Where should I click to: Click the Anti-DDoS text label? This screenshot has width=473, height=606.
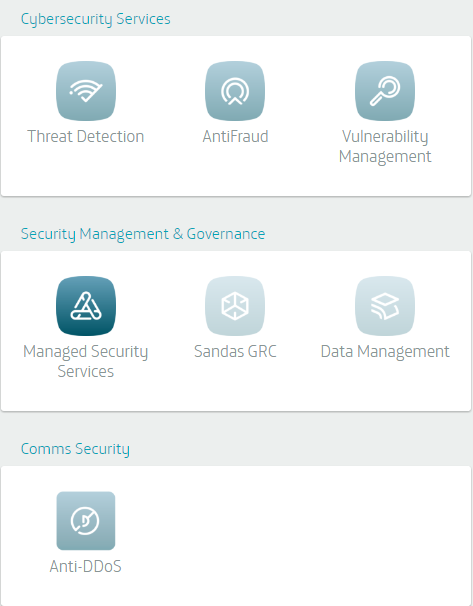click(x=85, y=566)
